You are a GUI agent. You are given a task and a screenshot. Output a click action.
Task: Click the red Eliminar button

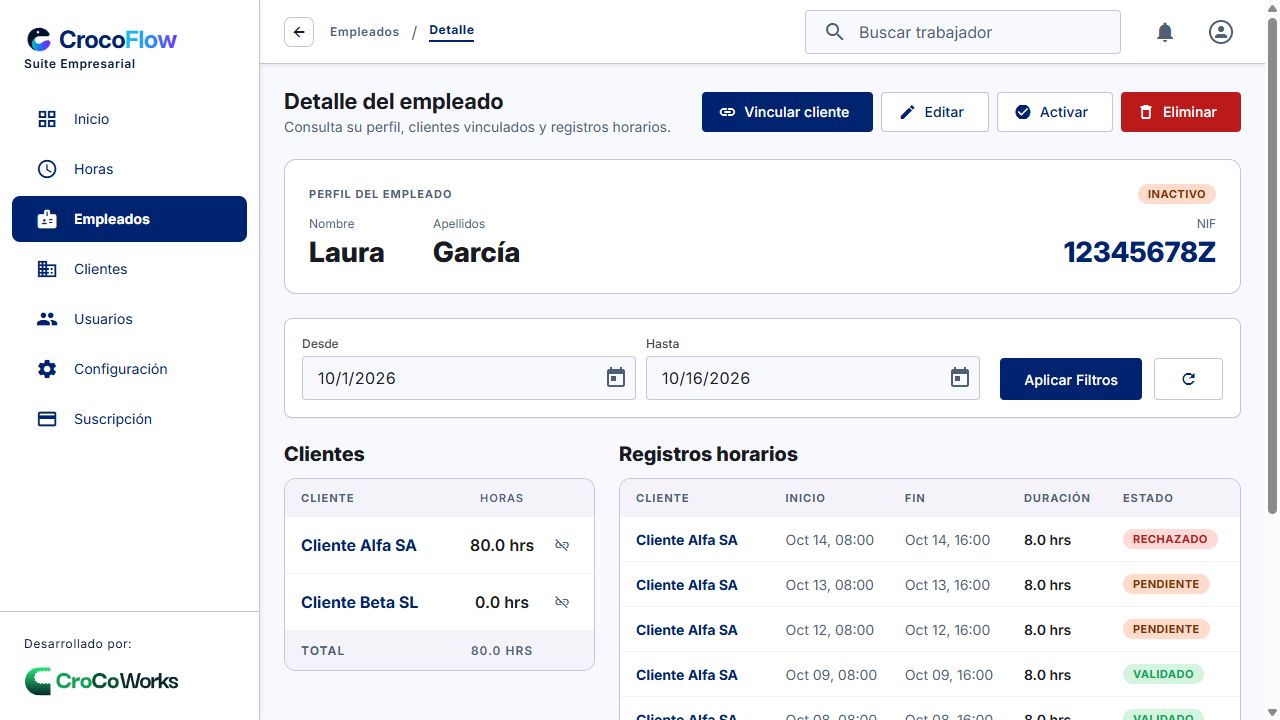pos(1181,112)
